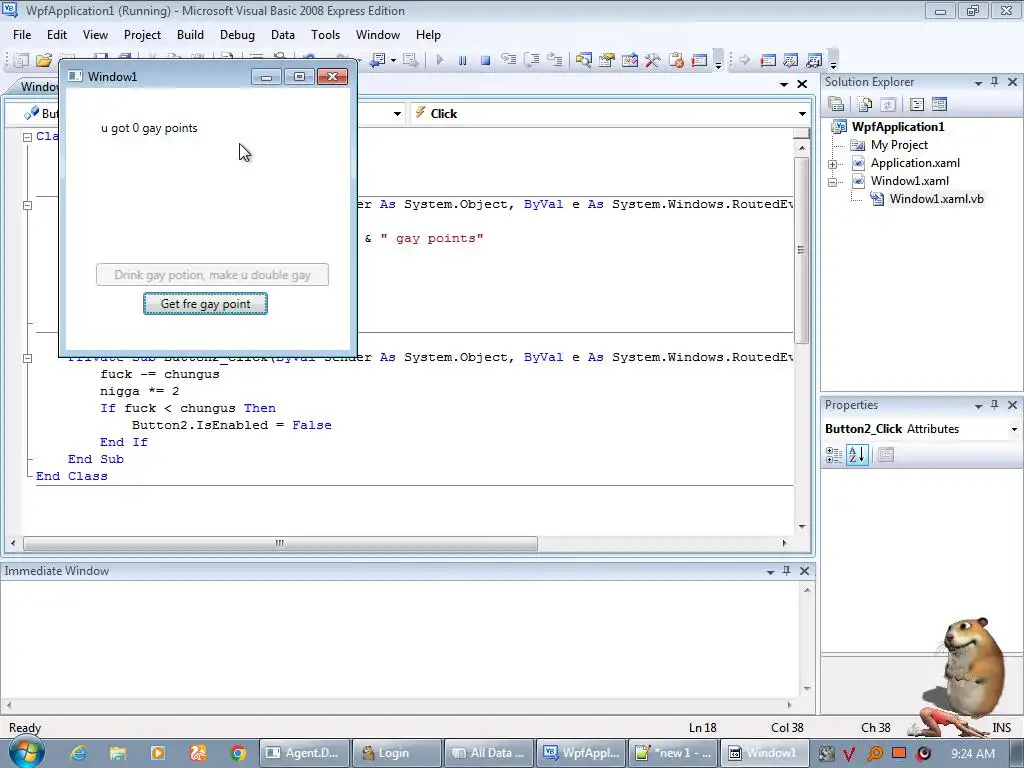Open the Tools menu

coord(325,35)
